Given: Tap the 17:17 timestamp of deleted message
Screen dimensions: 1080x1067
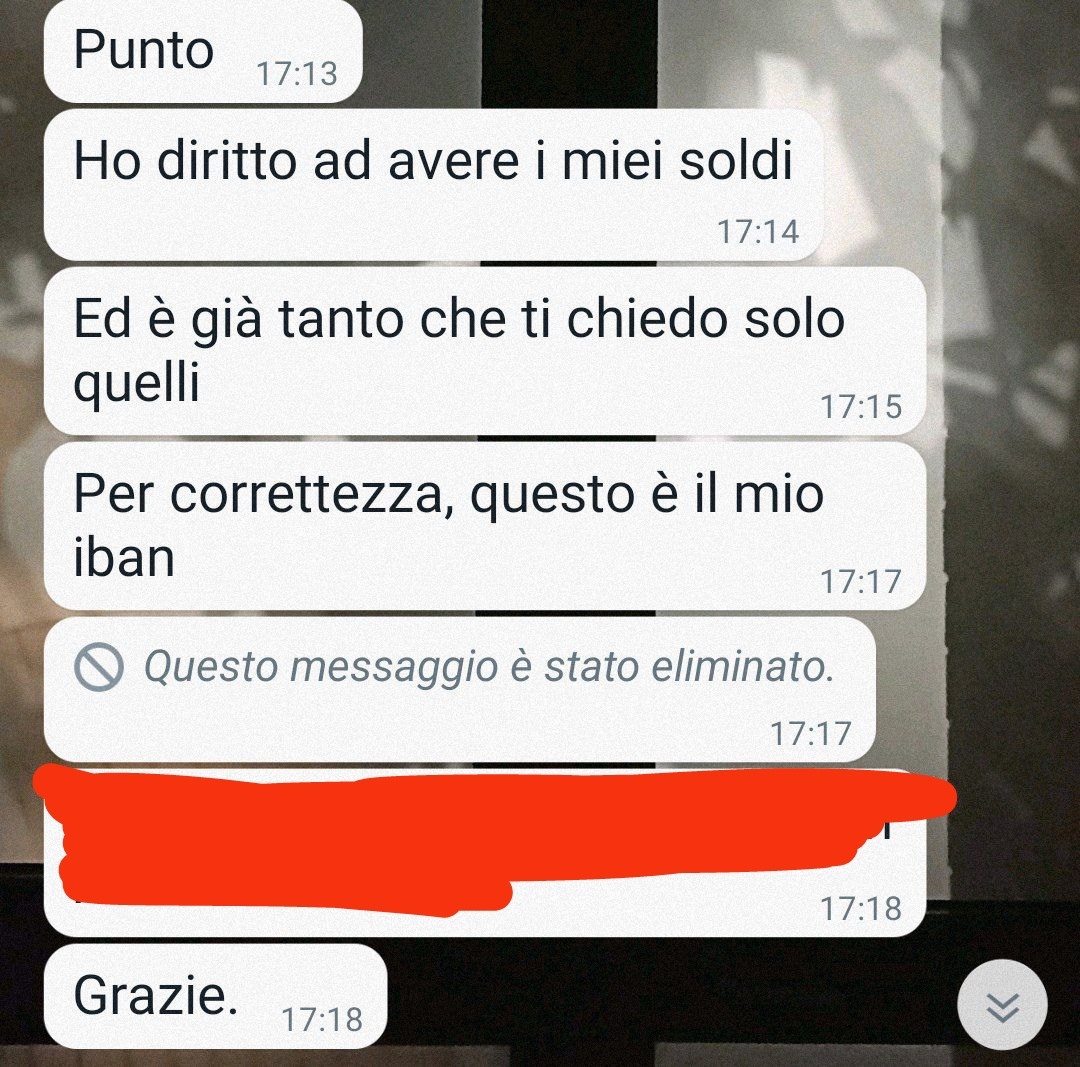Looking at the screenshot, I should coord(811,734).
